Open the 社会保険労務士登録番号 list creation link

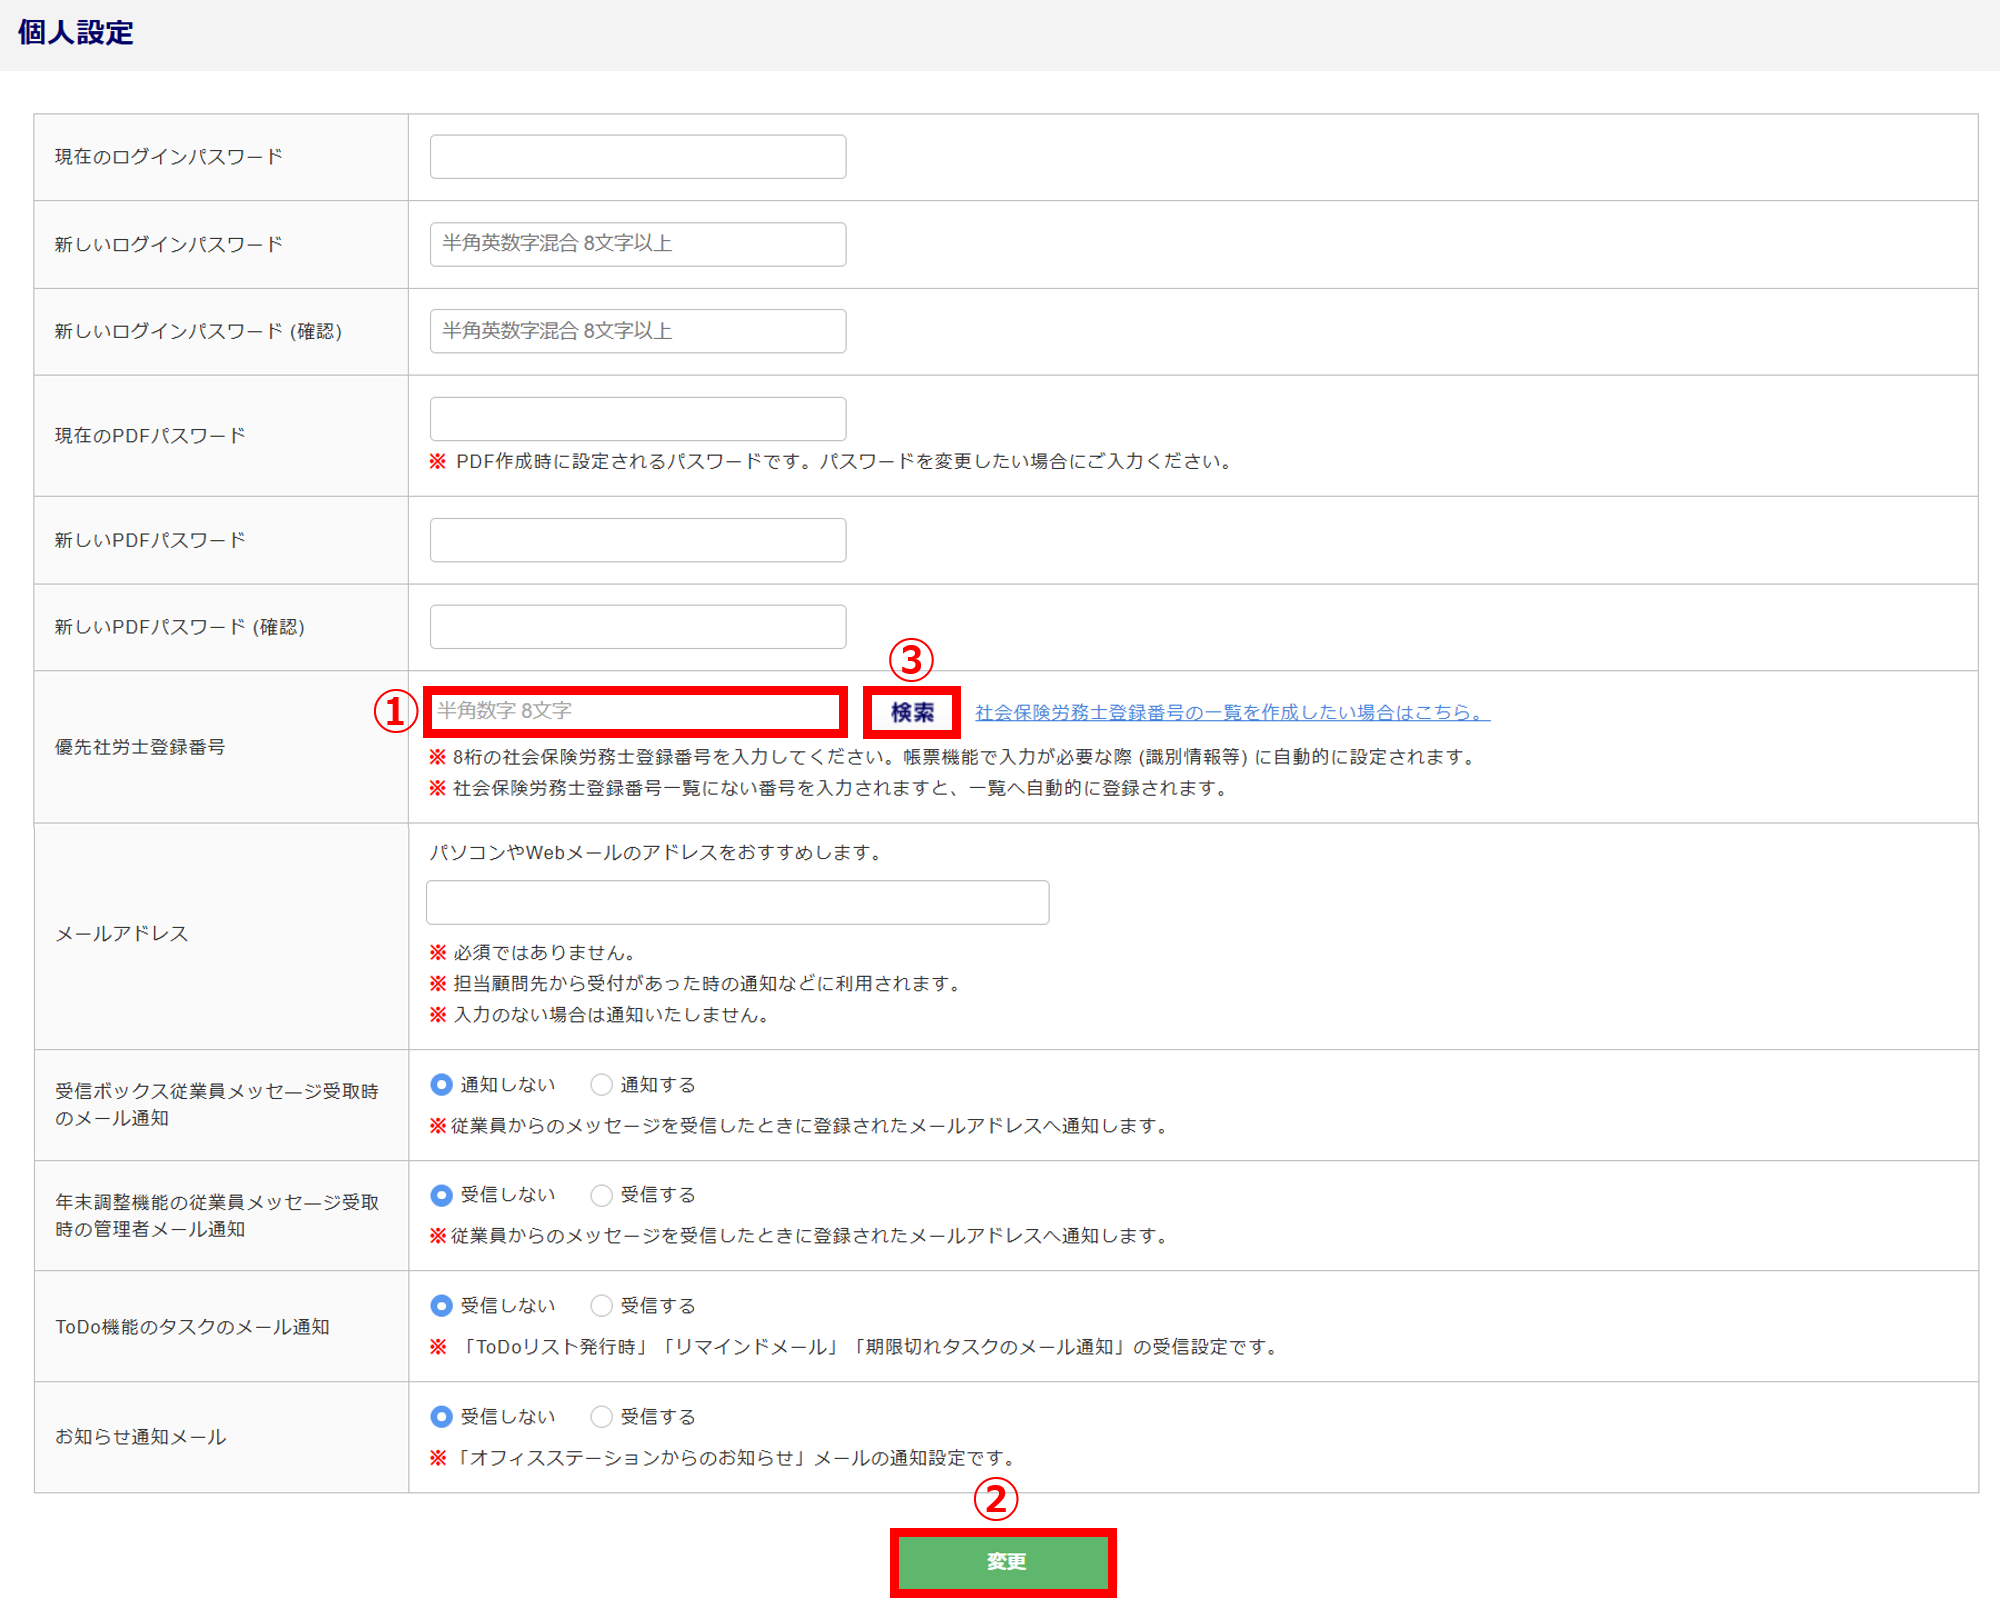(1231, 712)
